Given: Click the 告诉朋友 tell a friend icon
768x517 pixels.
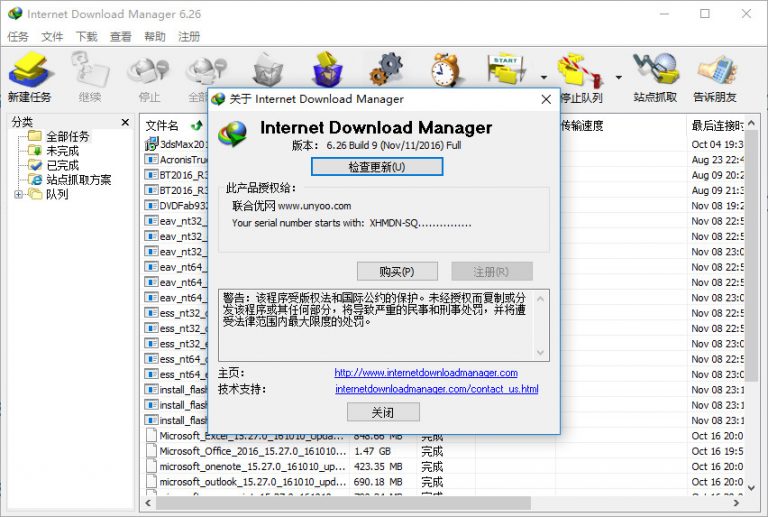Looking at the screenshot, I should (x=715, y=77).
